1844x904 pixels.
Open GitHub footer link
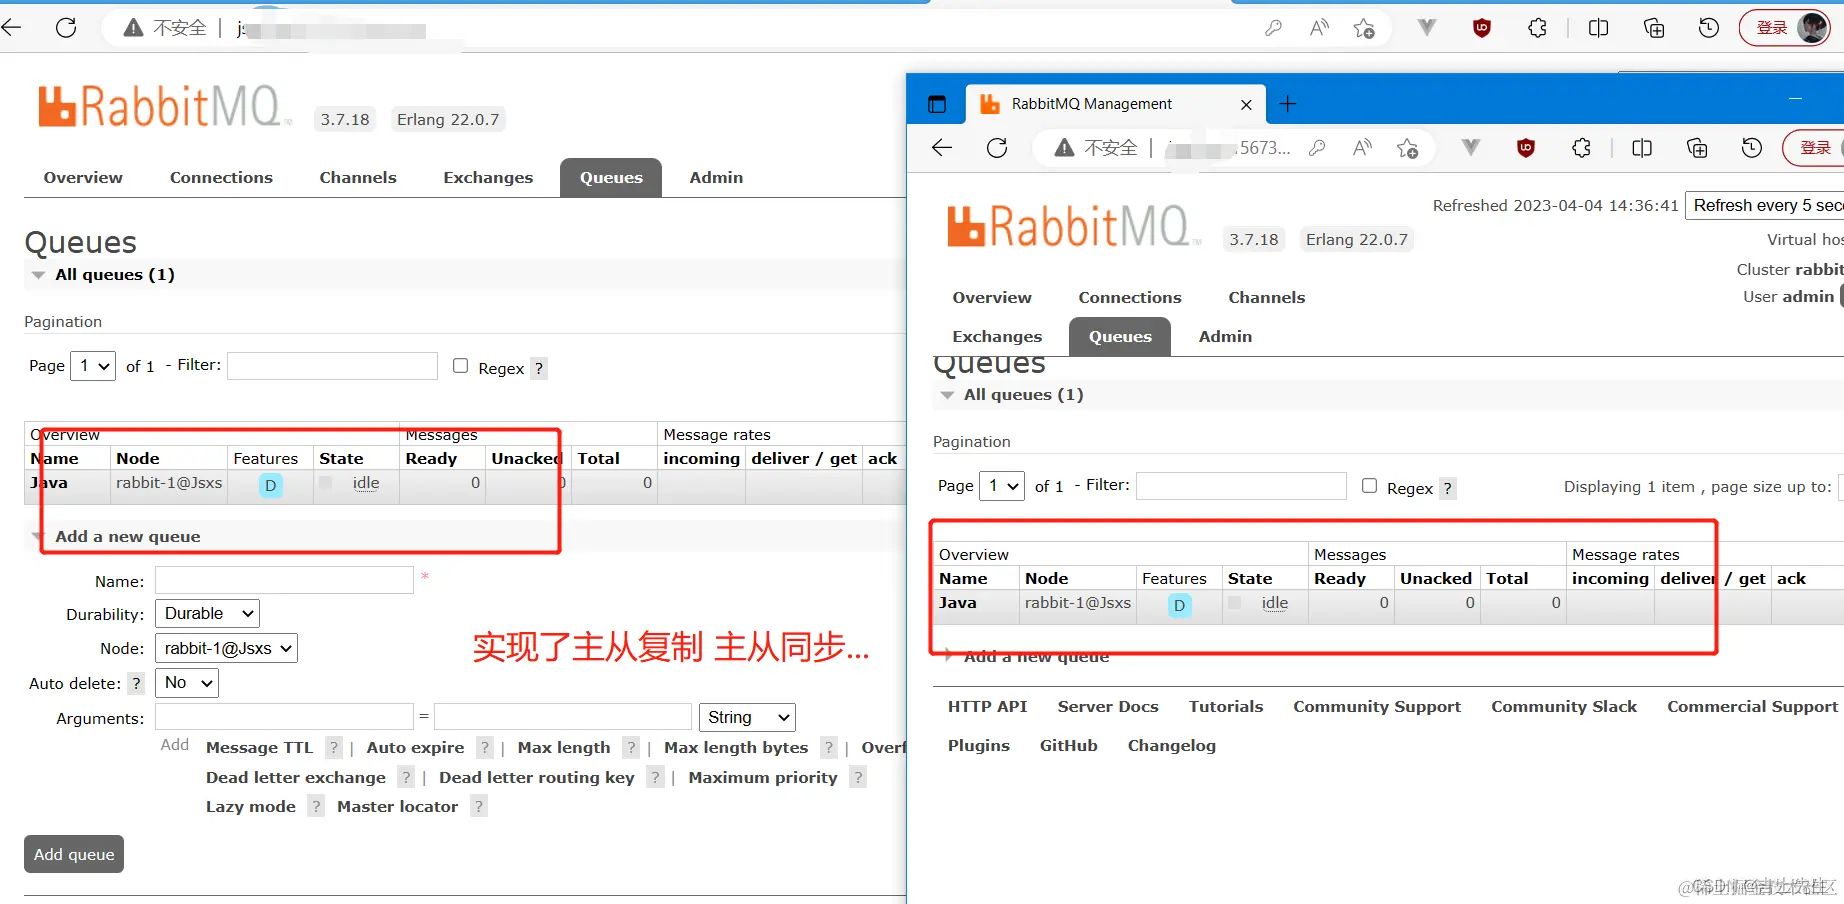point(1068,745)
